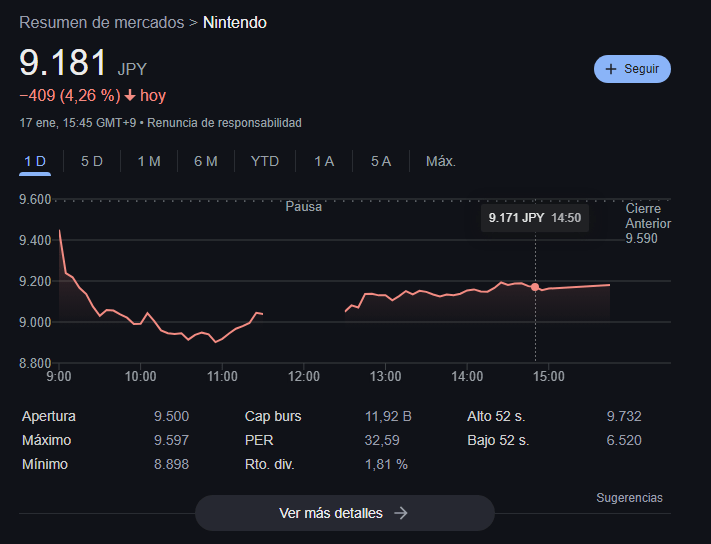Click the 17 ene, 15:45 GMT+9 timestamp
The width and height of the screenshot is (711, 544).
(x=78, y=123)
